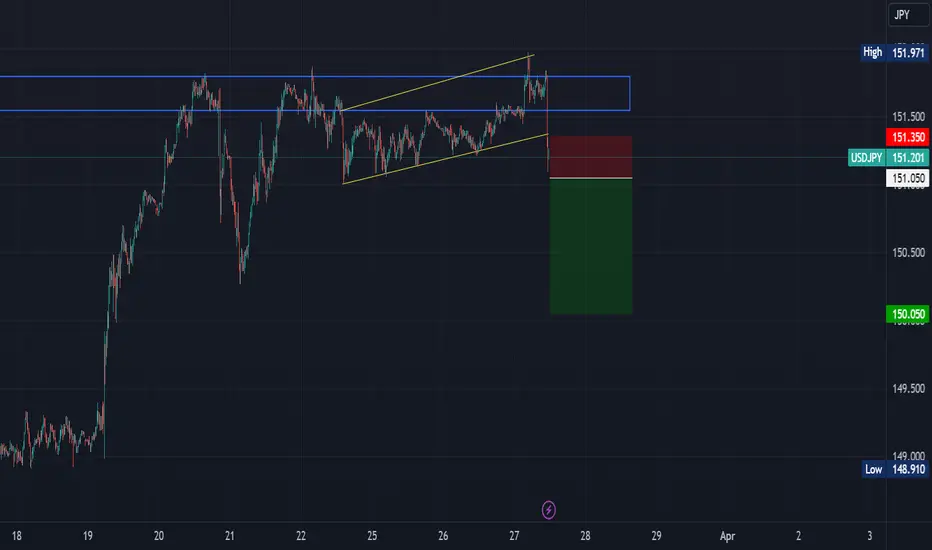Click the Apr date label on time axis
The image size is (932, 550).
click(727, 536)
